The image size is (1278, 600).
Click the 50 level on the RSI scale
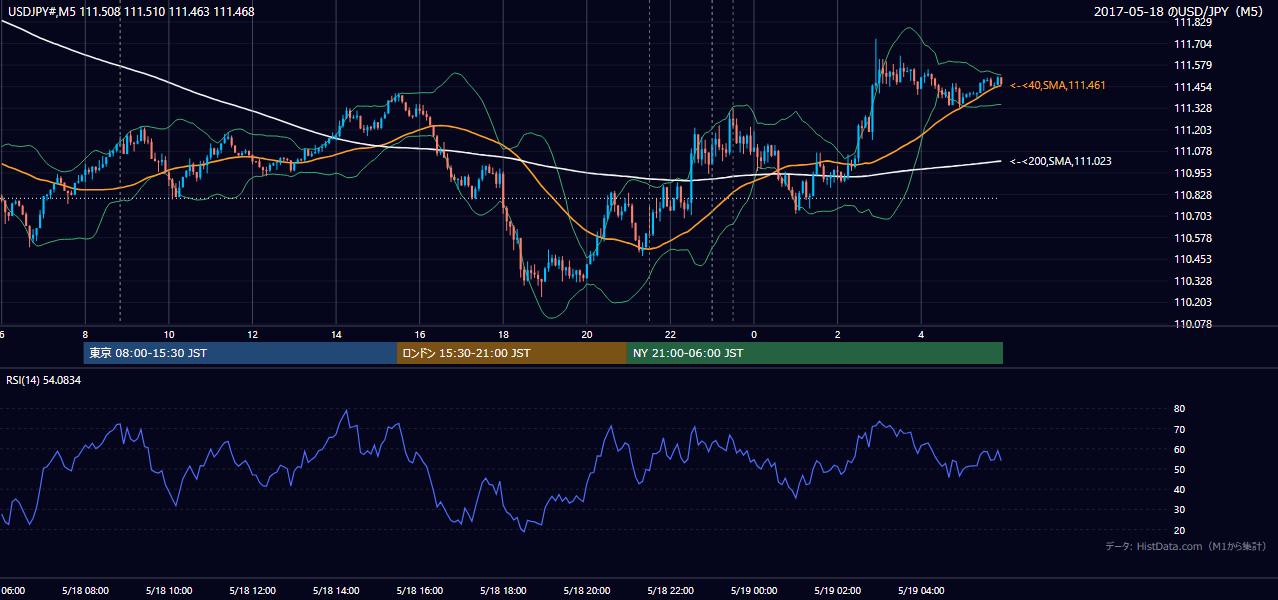(x=1180, y=469)
